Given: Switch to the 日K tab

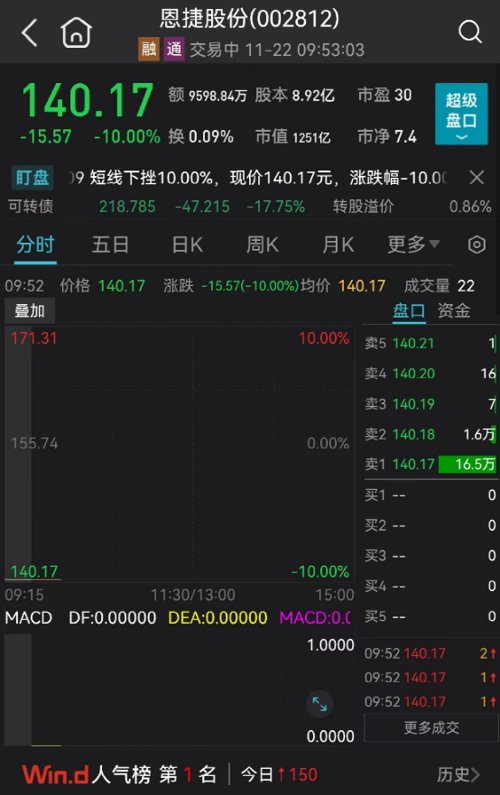Looking at the screenshot, I should click(187, 245).
